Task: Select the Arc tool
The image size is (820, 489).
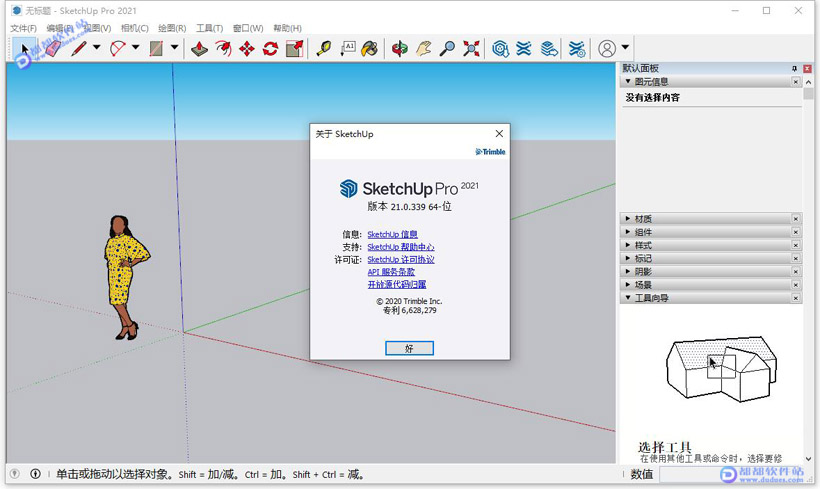Action: (118, 49)
